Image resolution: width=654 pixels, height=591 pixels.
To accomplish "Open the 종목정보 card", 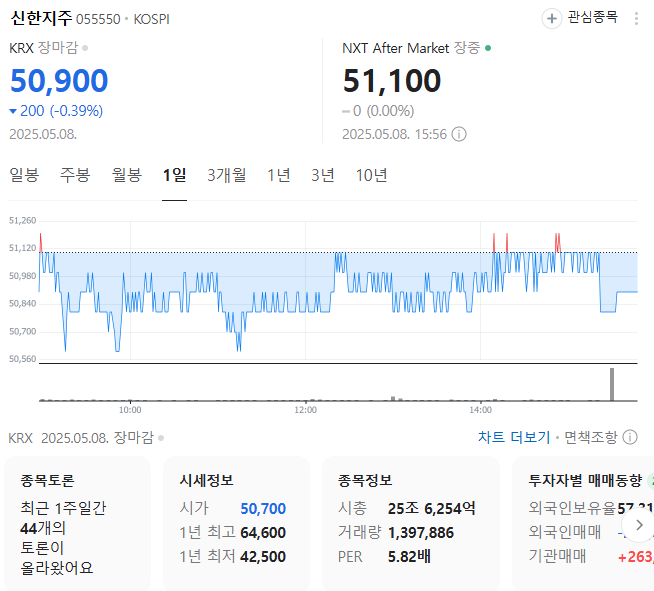I will pos(411,523).
